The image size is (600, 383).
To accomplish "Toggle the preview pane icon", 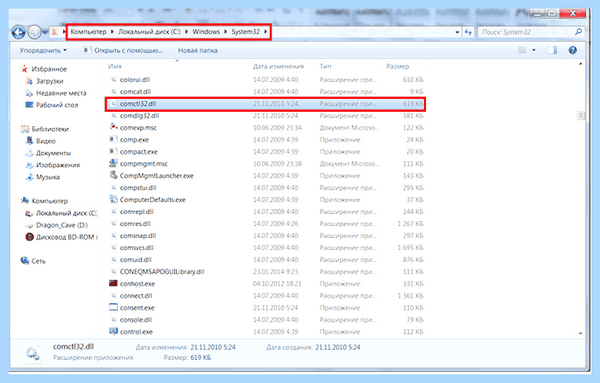I will point(552,50).
